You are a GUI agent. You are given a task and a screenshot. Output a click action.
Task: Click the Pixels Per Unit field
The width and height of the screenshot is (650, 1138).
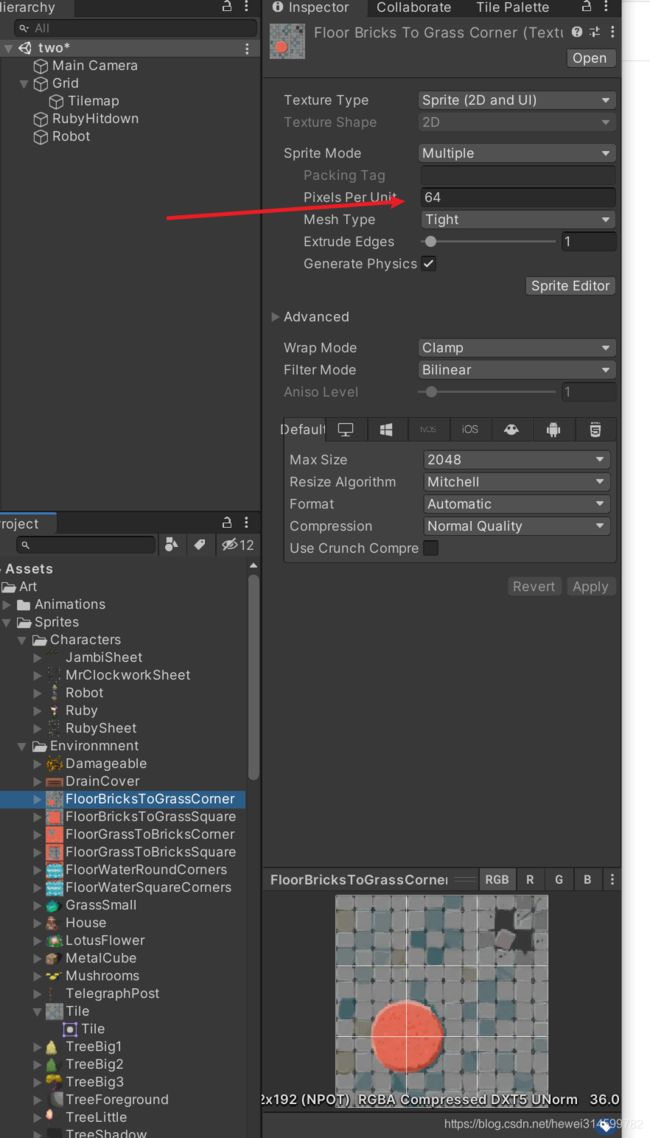(x=517, y=197)
